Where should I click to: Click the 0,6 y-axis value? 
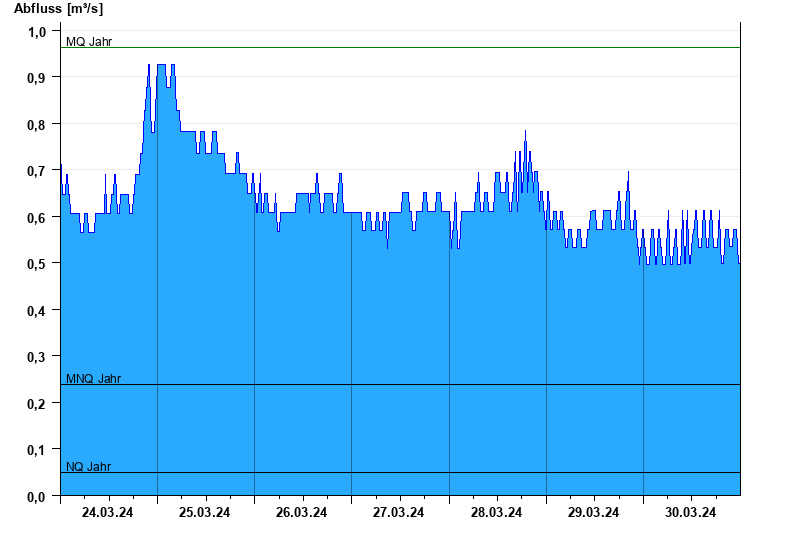(37, 218)
